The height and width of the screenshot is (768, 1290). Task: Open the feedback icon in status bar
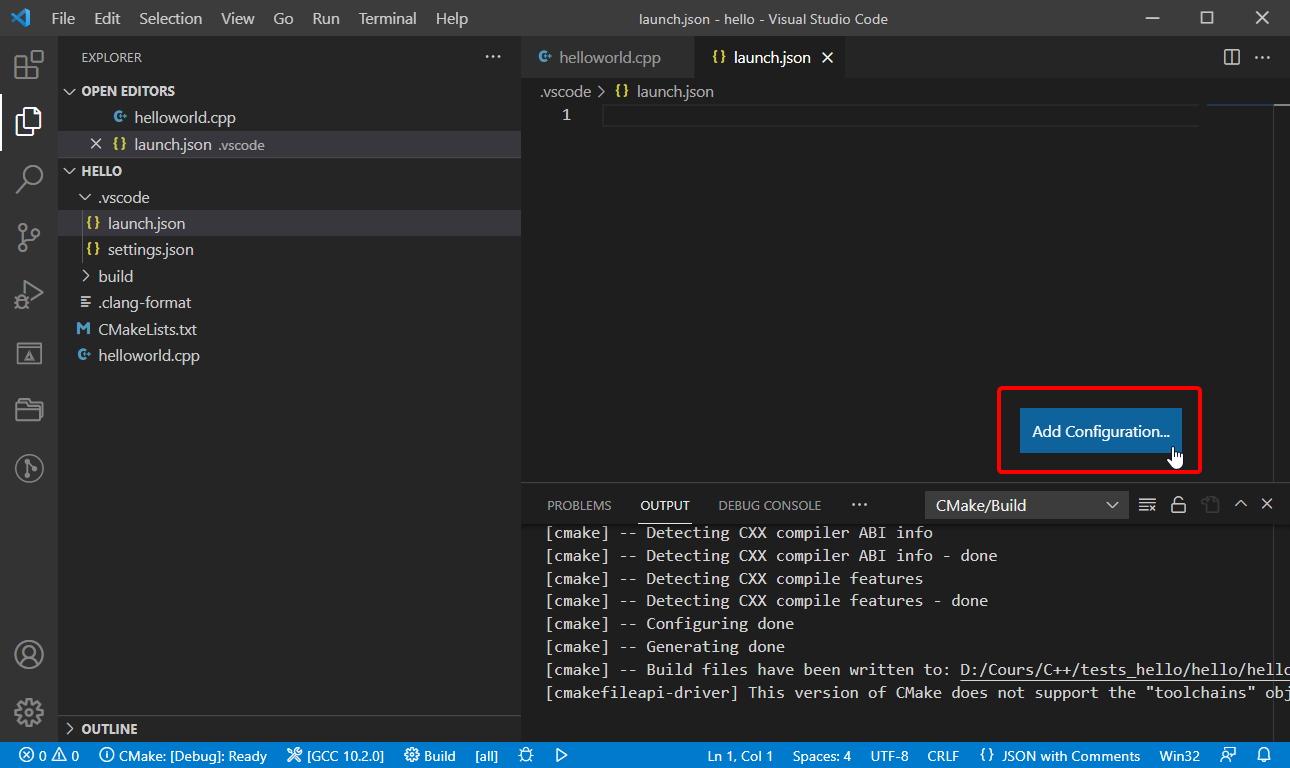point(1229,755)
